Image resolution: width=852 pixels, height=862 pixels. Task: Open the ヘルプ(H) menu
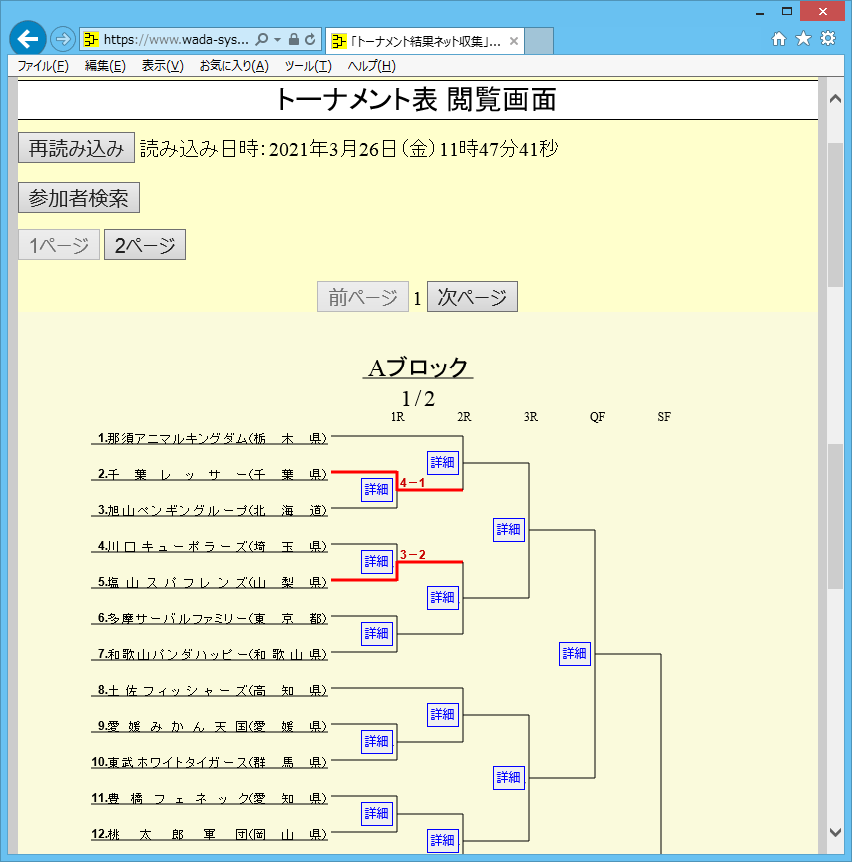[x=372, y=66]
